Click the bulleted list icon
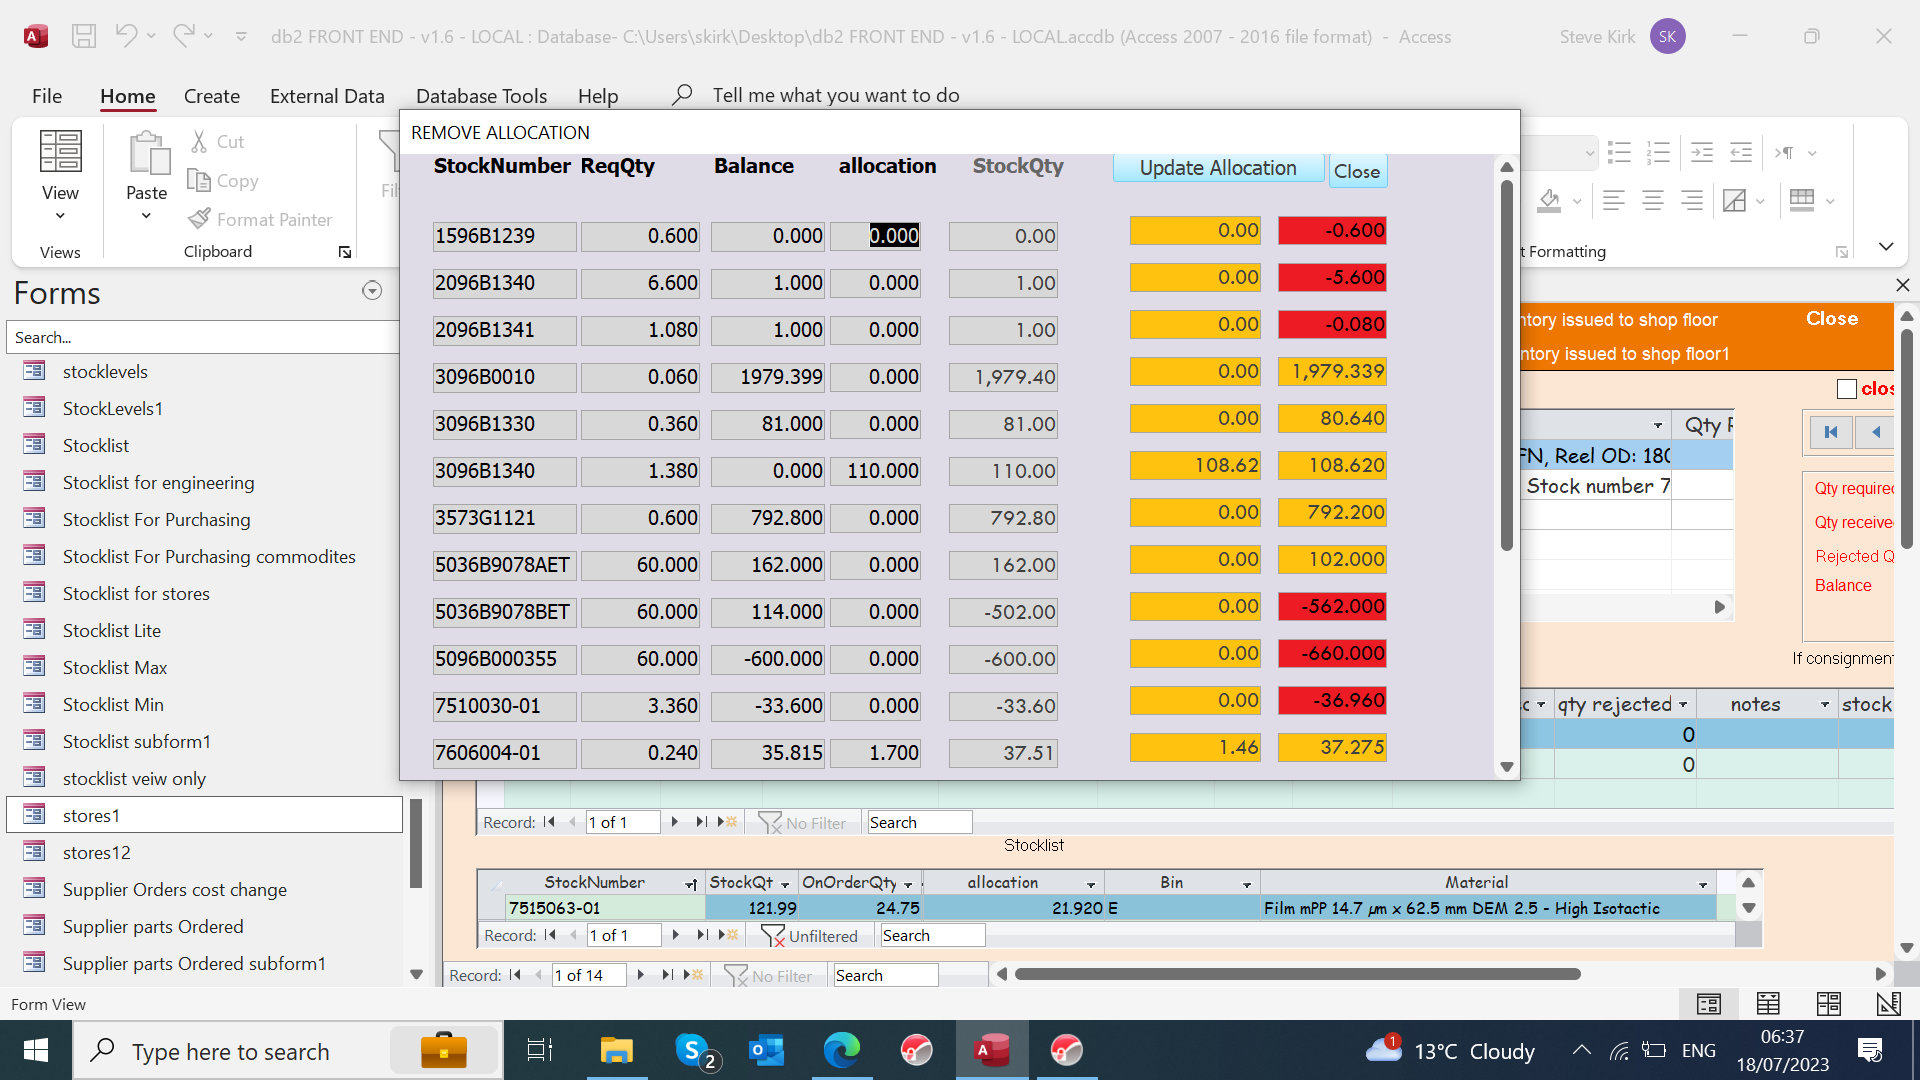1920x1080 pixels. click(x=1619, y=153)
